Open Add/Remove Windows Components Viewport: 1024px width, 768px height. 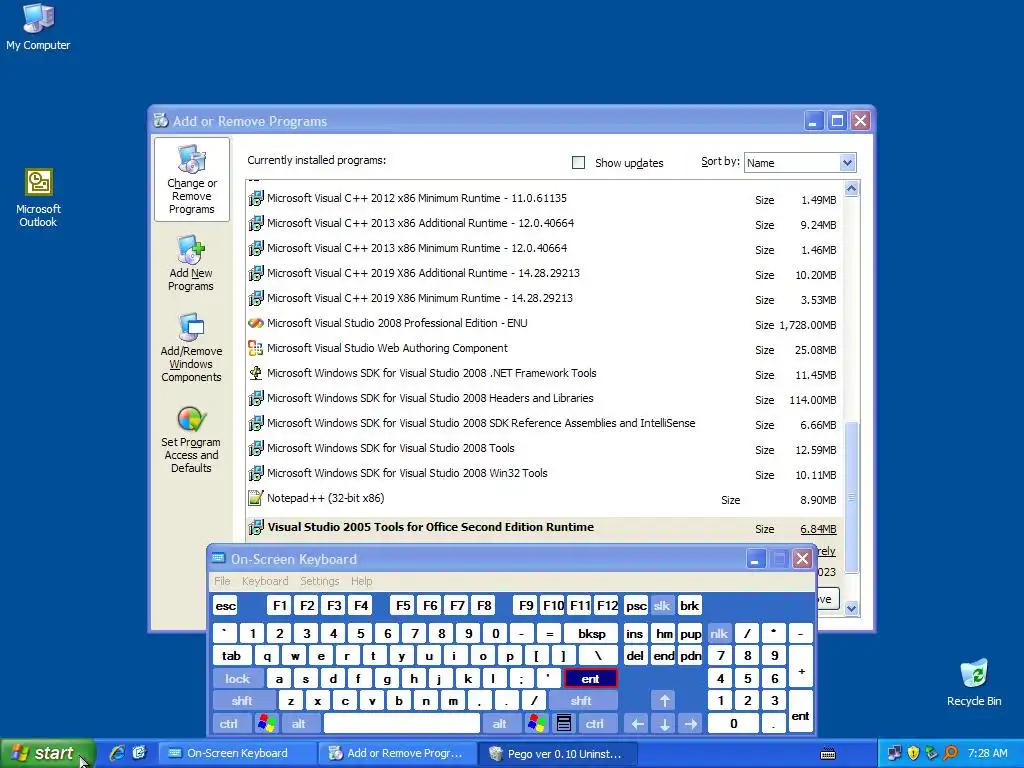click(191, 348)
